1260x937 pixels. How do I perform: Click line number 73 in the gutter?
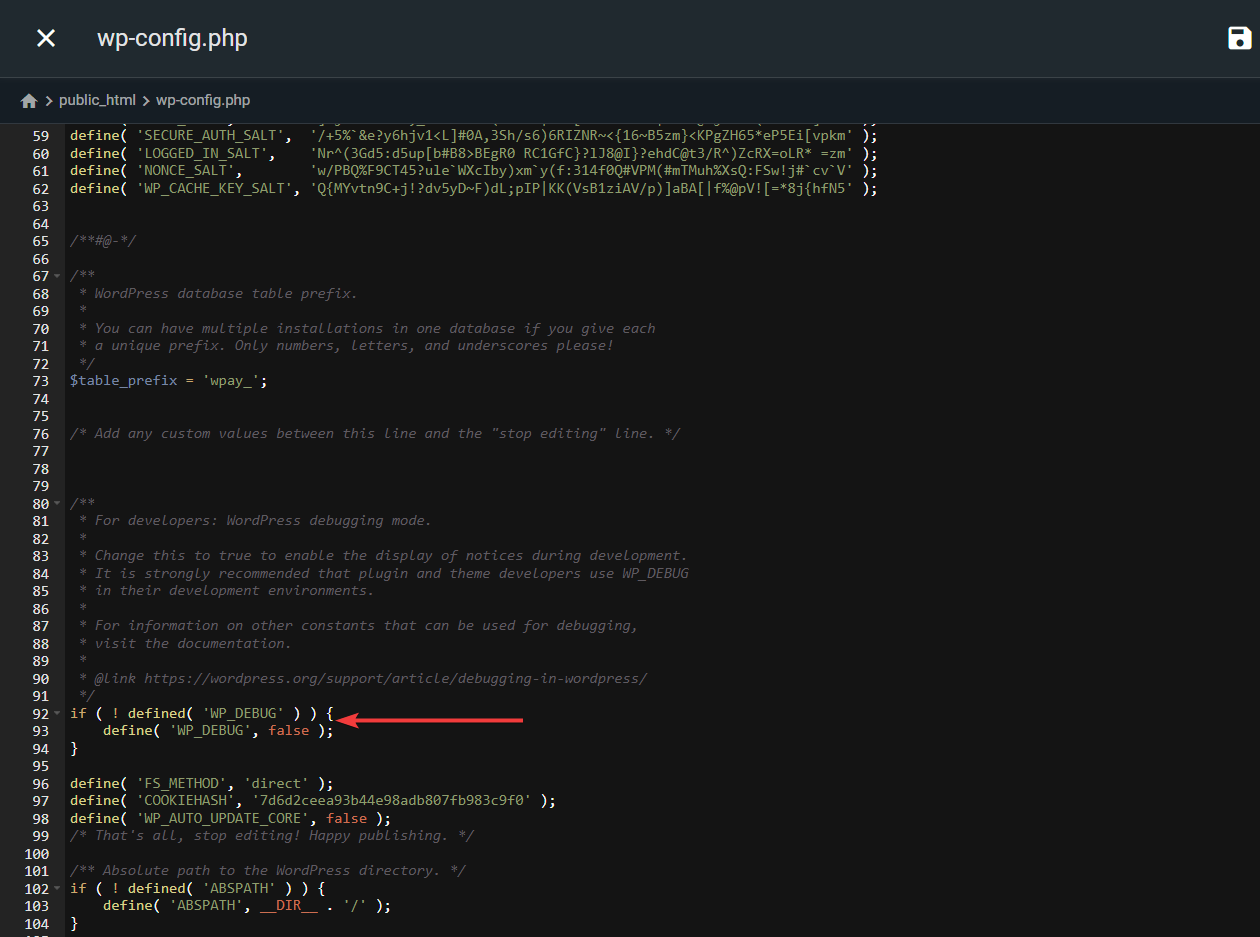click(40, 381)
